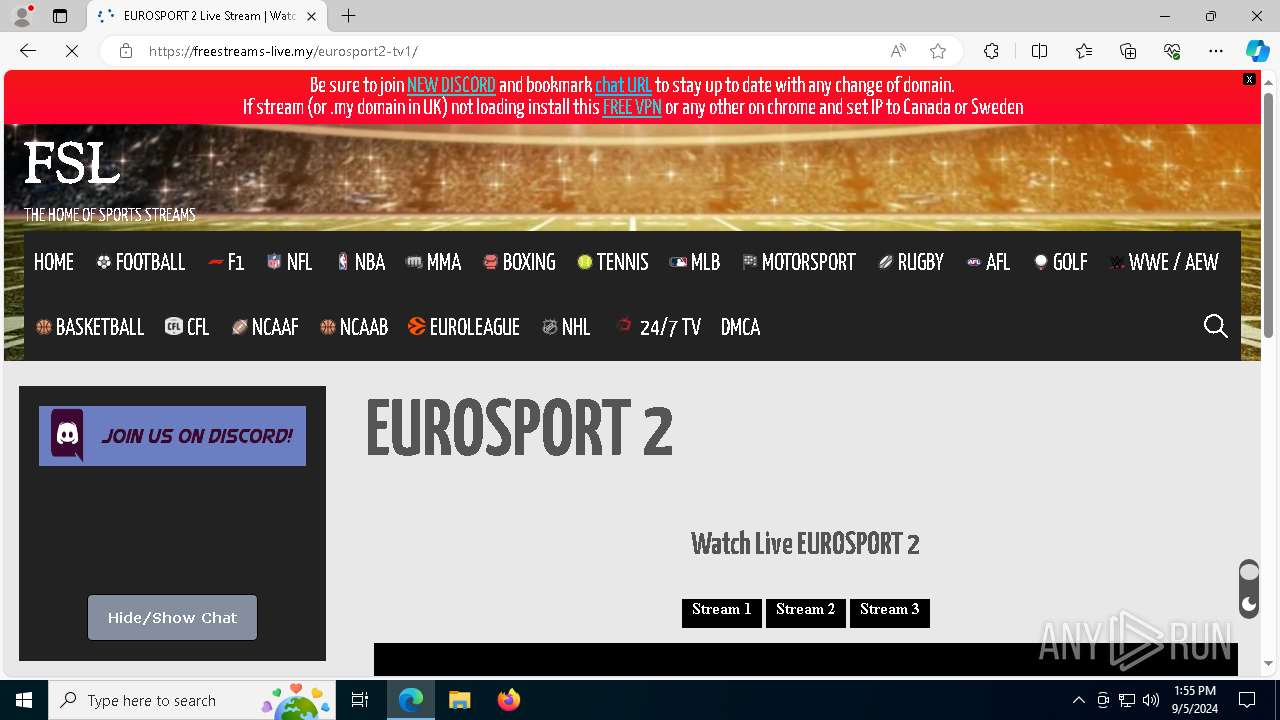The width and height of the screenshot is (1280, 720).
Task: Toggle split screen view
Action: [1039, 51]
